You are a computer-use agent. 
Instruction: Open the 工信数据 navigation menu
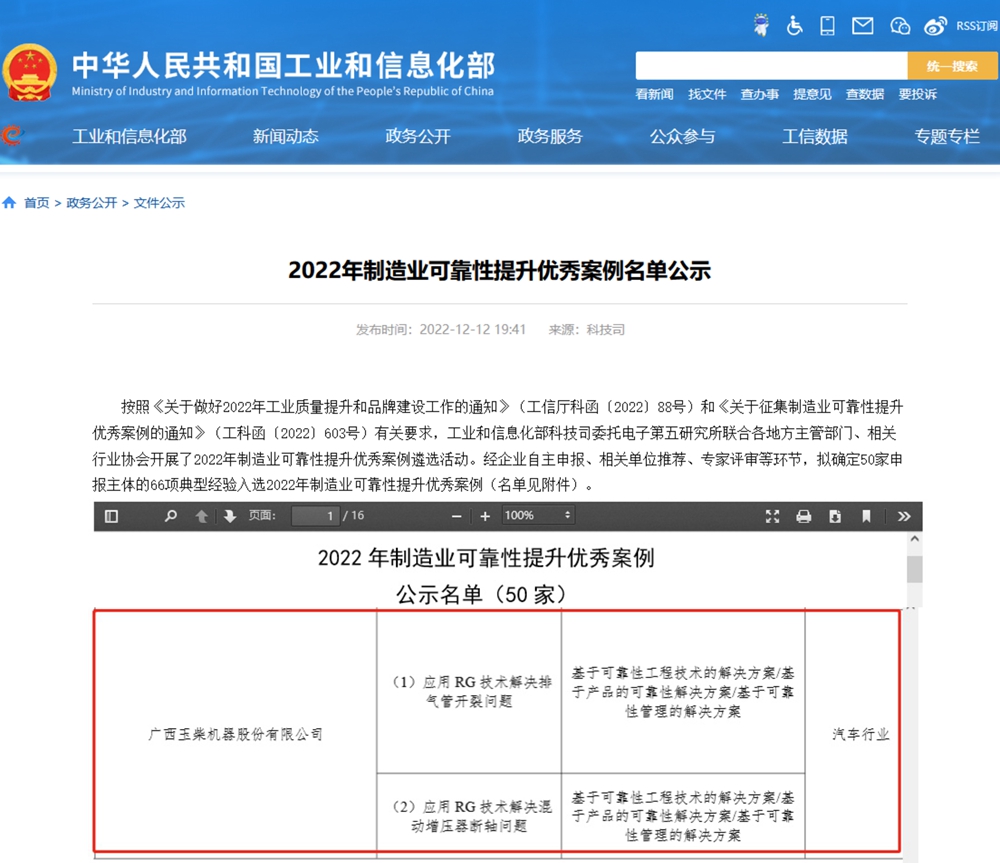click(815, 136)
